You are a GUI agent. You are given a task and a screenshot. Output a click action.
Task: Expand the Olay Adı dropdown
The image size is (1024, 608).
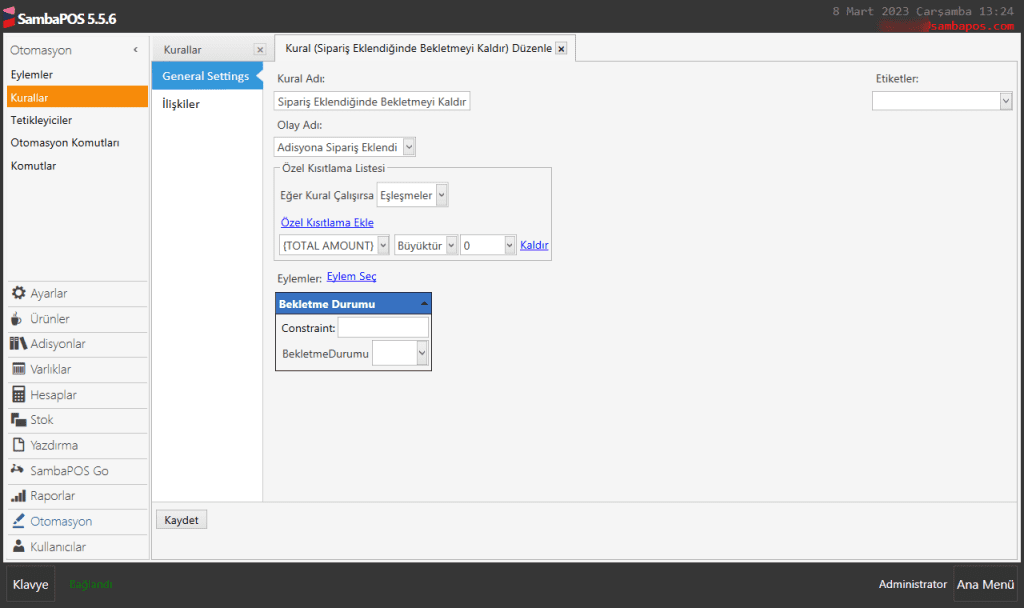(409, 147)
